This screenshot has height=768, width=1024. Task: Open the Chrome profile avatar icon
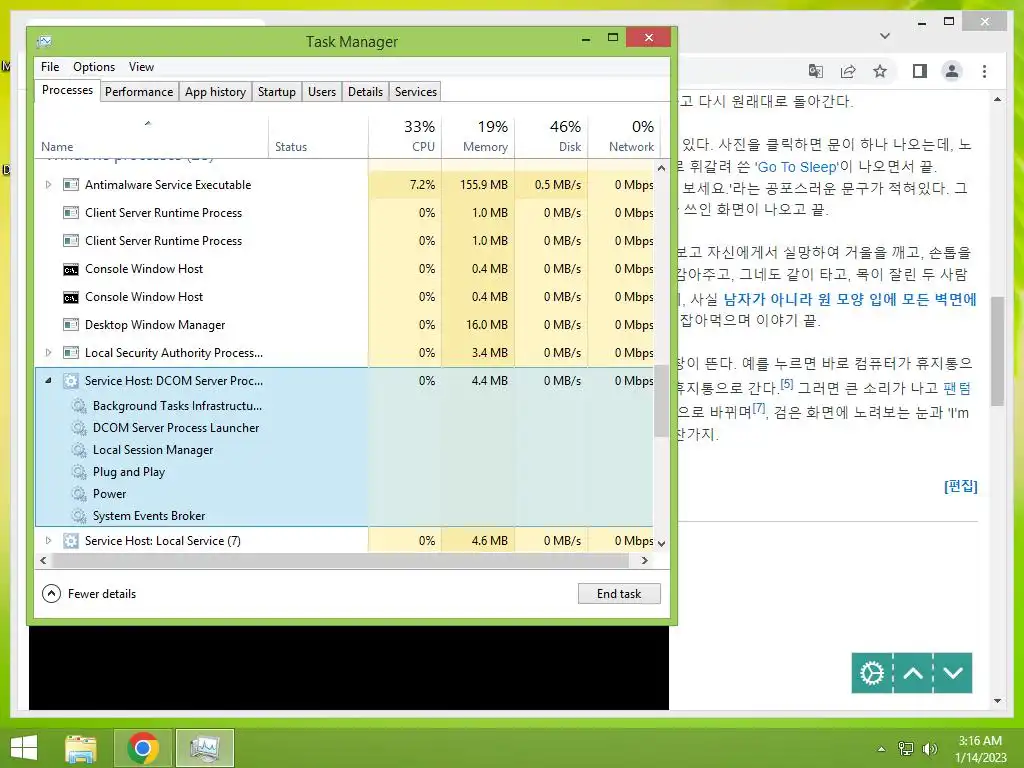[952, 71]
